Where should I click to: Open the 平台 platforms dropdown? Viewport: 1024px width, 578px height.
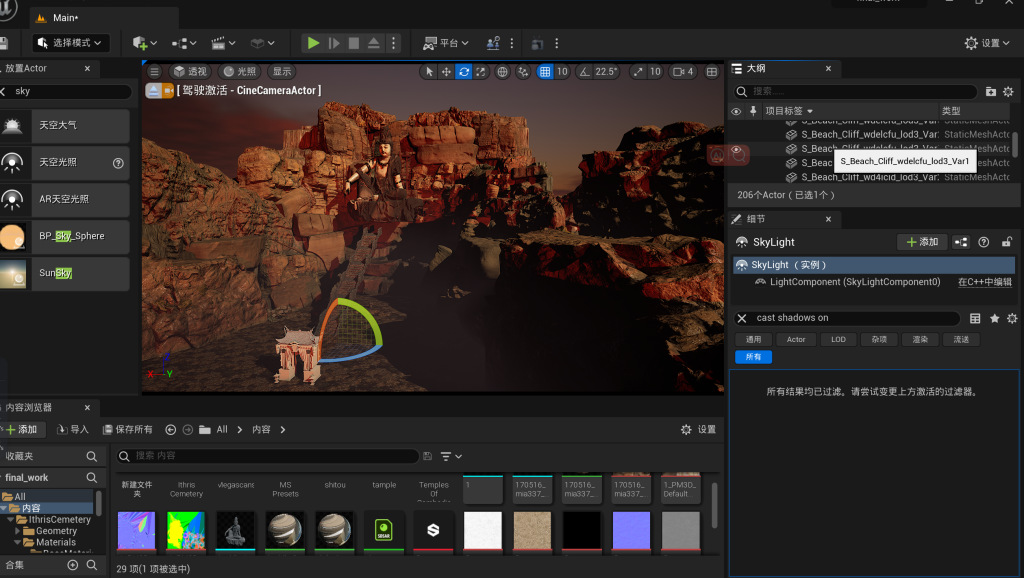[446, 43]
